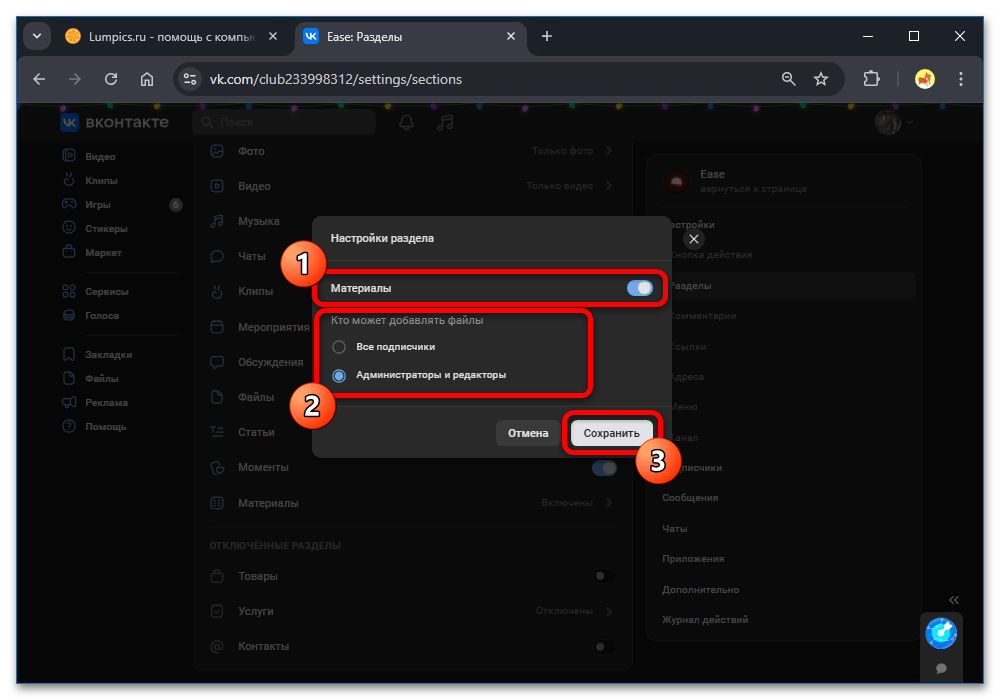This screenshot has width=1000, height=700.
Task: Expand the Видео section settings chevron
Action: click(609, 186)
